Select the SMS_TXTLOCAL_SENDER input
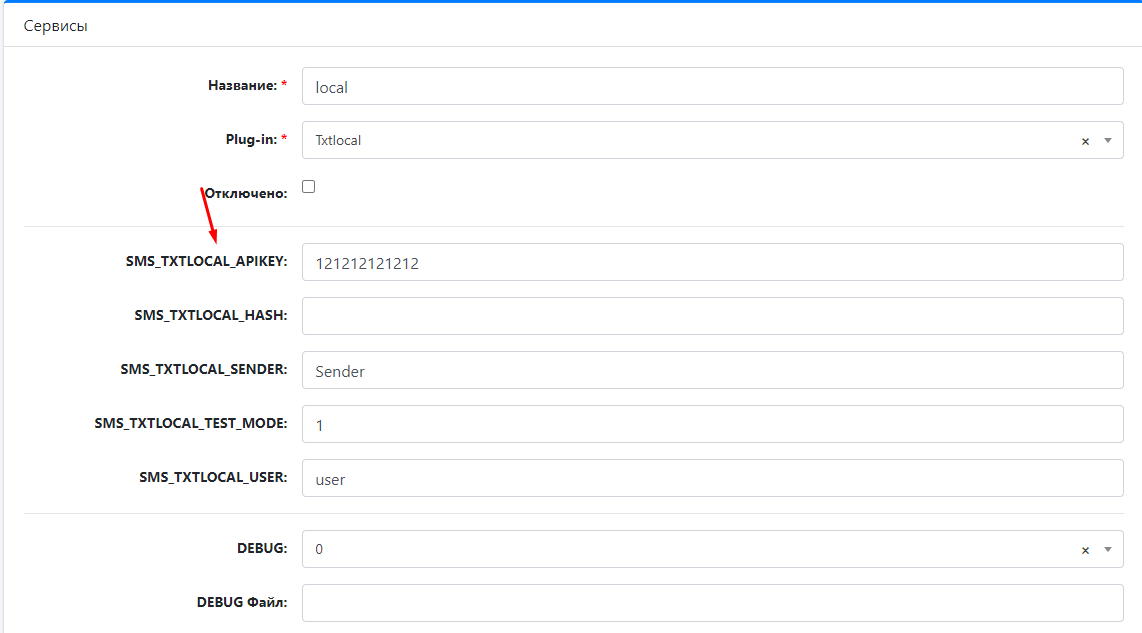 [x=712, y=370]
